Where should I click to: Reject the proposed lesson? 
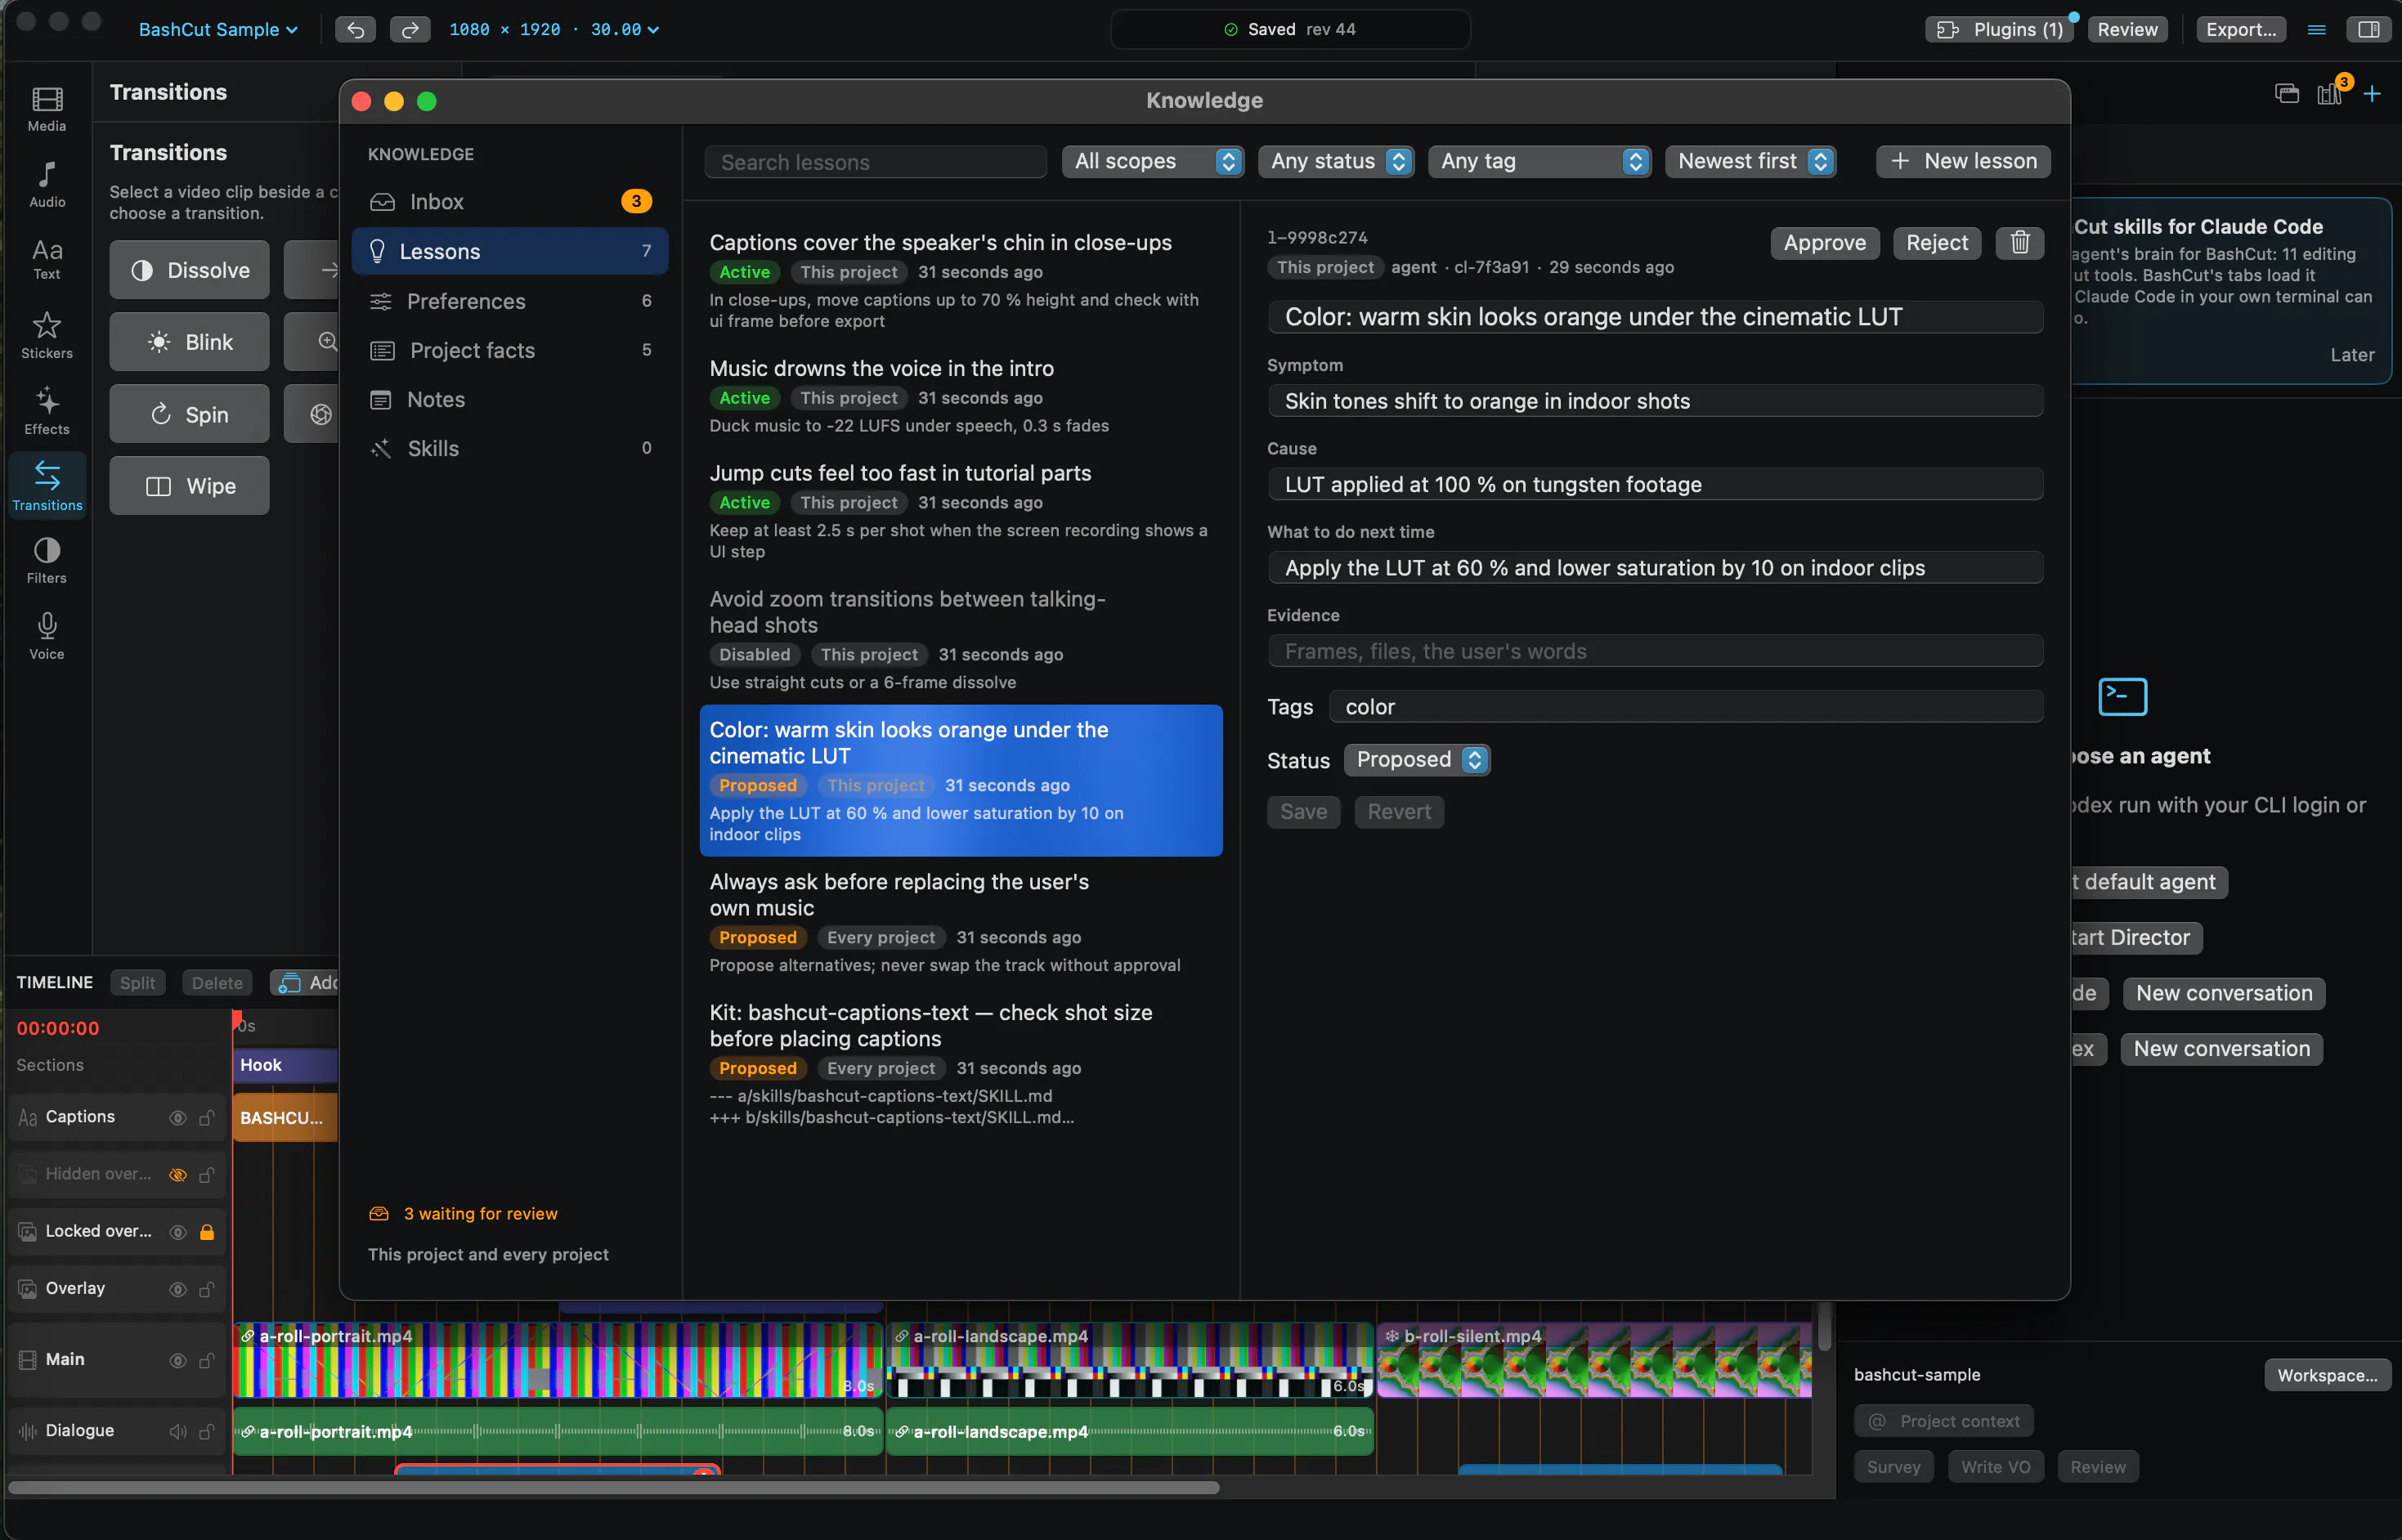coord(1936,243)
